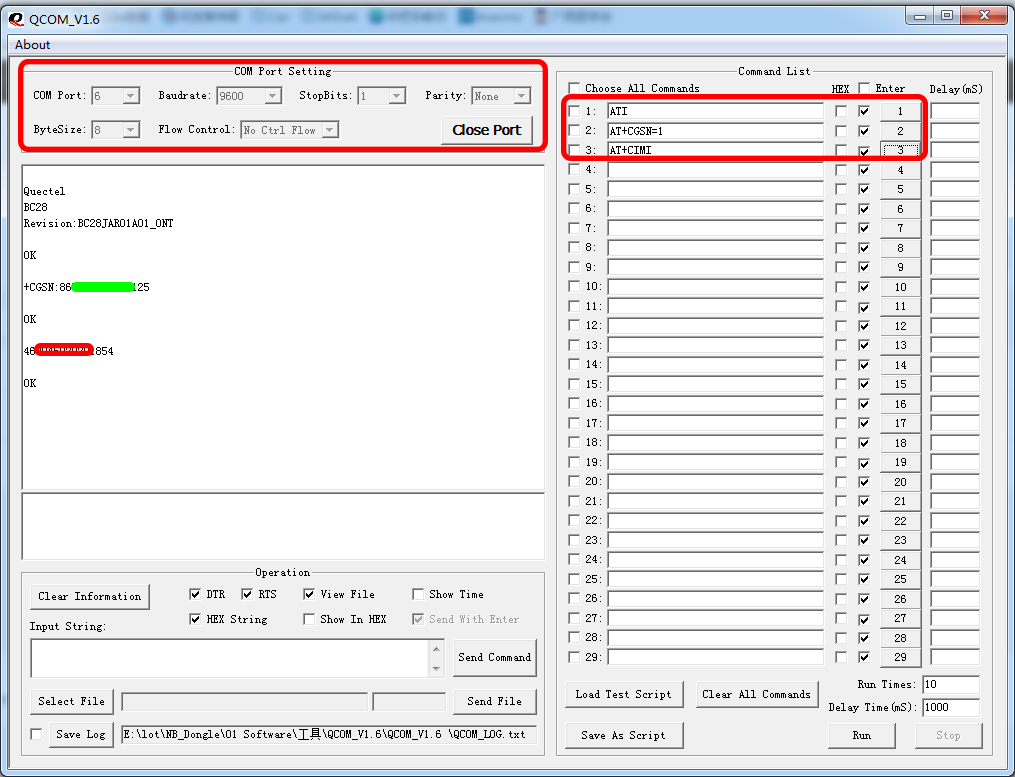Expand the StopBits dropdown
The width and height of the screenshot is (1015, 777).
point(397,96)
